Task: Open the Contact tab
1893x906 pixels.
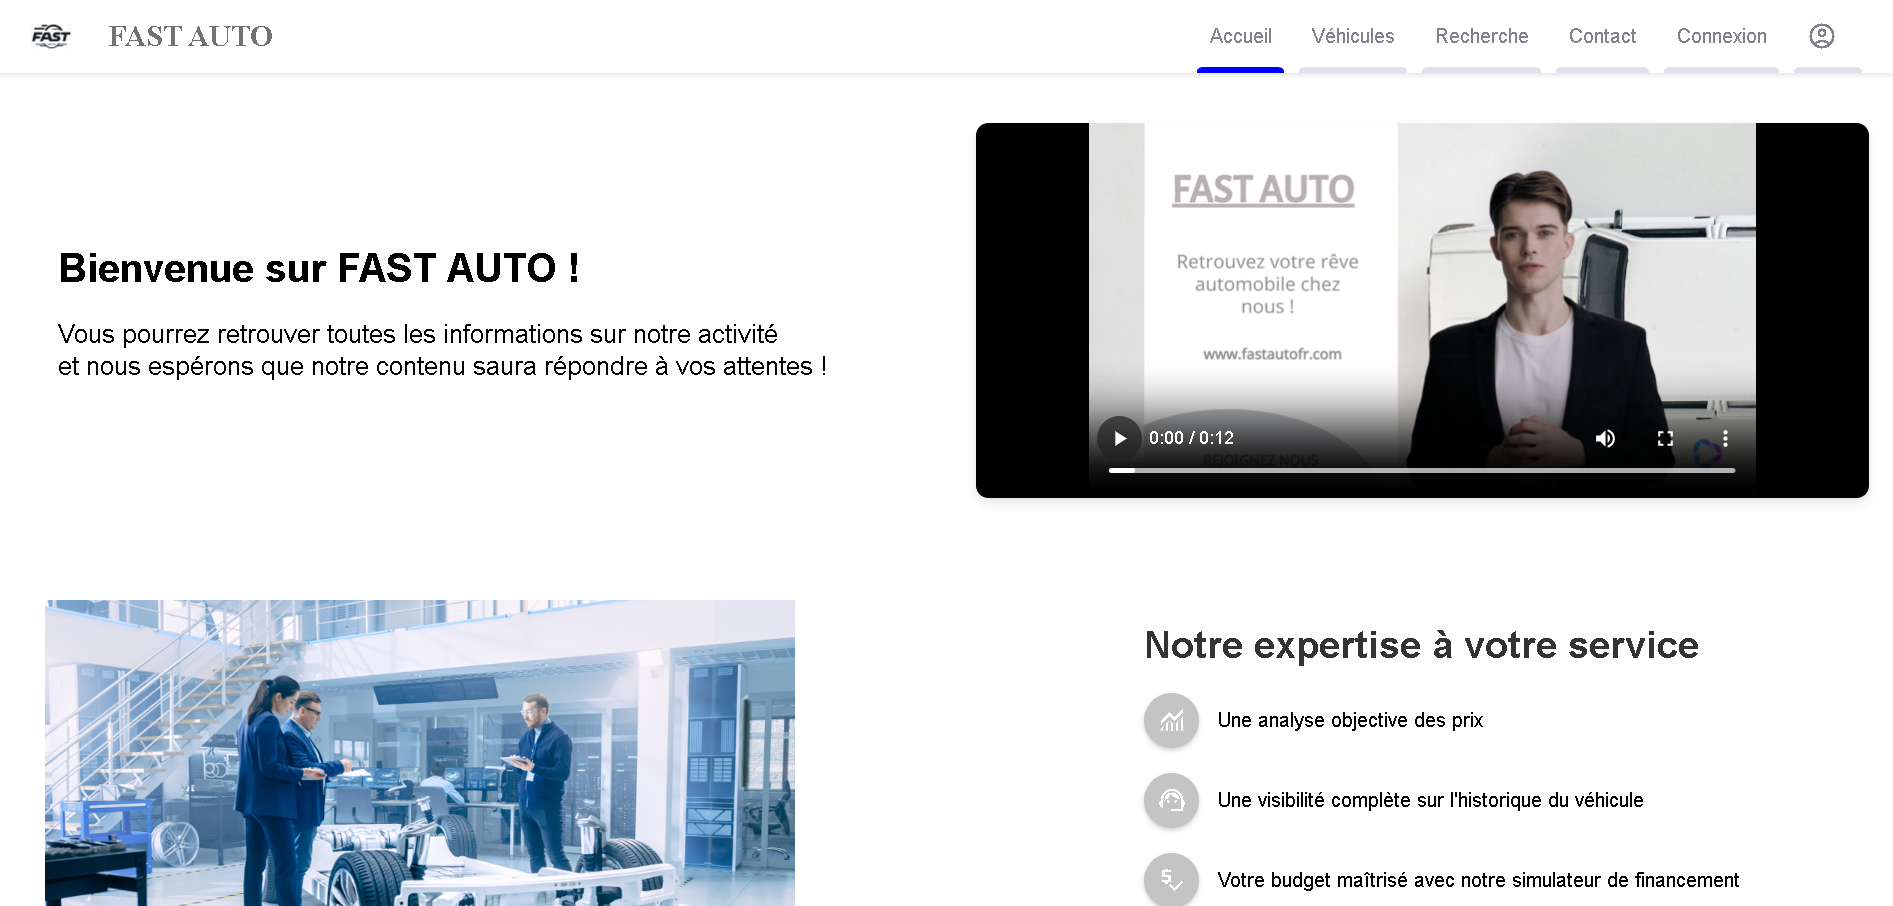Action: tap(1602, 36)
